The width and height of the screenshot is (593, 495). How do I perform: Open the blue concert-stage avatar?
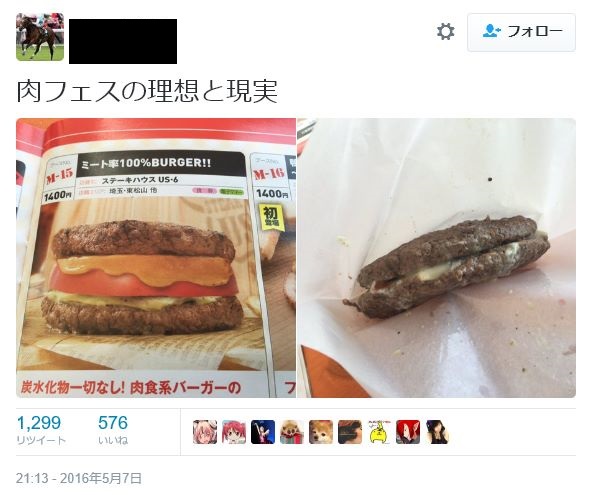tap(263, 431)
